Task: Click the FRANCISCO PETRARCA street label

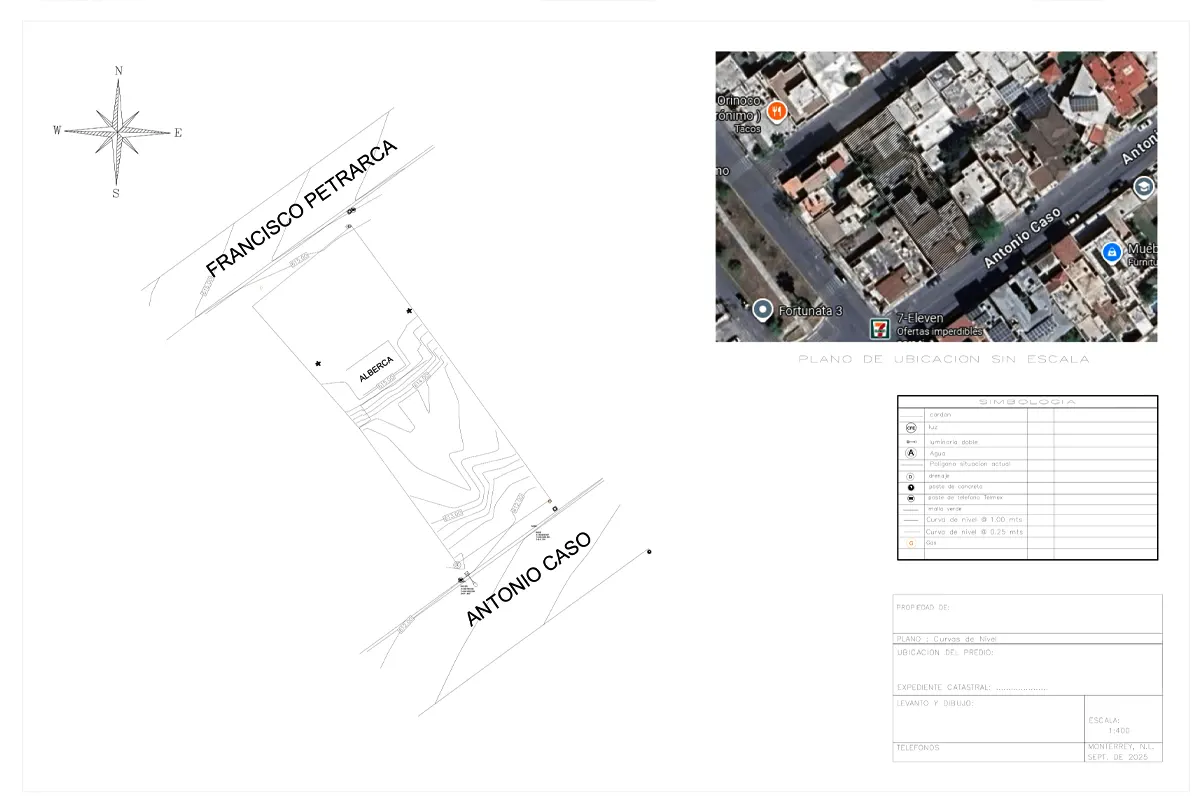Action: click(x=301, y=209)
